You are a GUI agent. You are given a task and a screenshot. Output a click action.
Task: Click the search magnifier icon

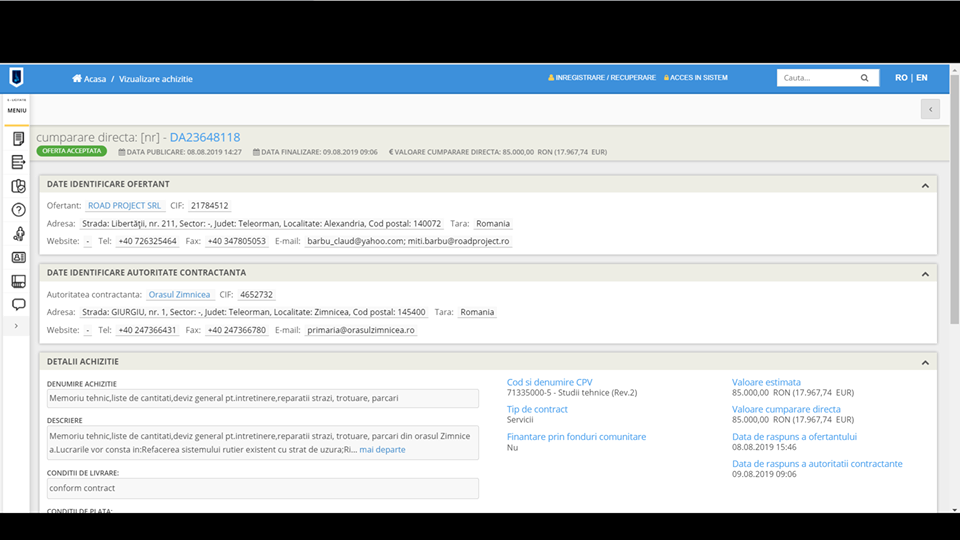pos(865,78)
